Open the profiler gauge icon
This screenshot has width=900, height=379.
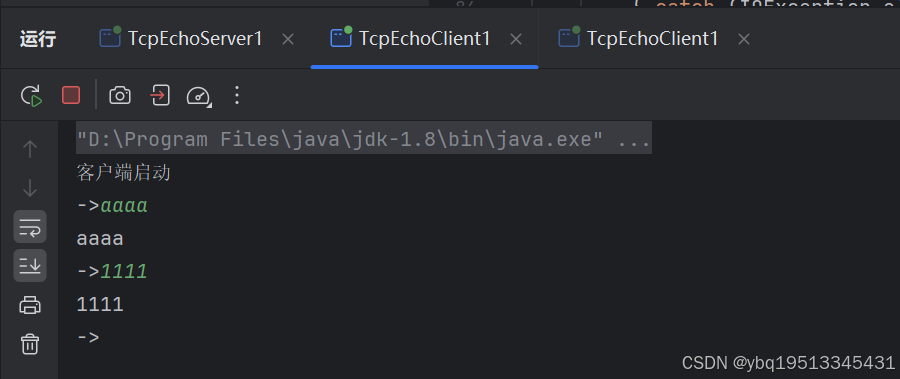click(199, 96)
